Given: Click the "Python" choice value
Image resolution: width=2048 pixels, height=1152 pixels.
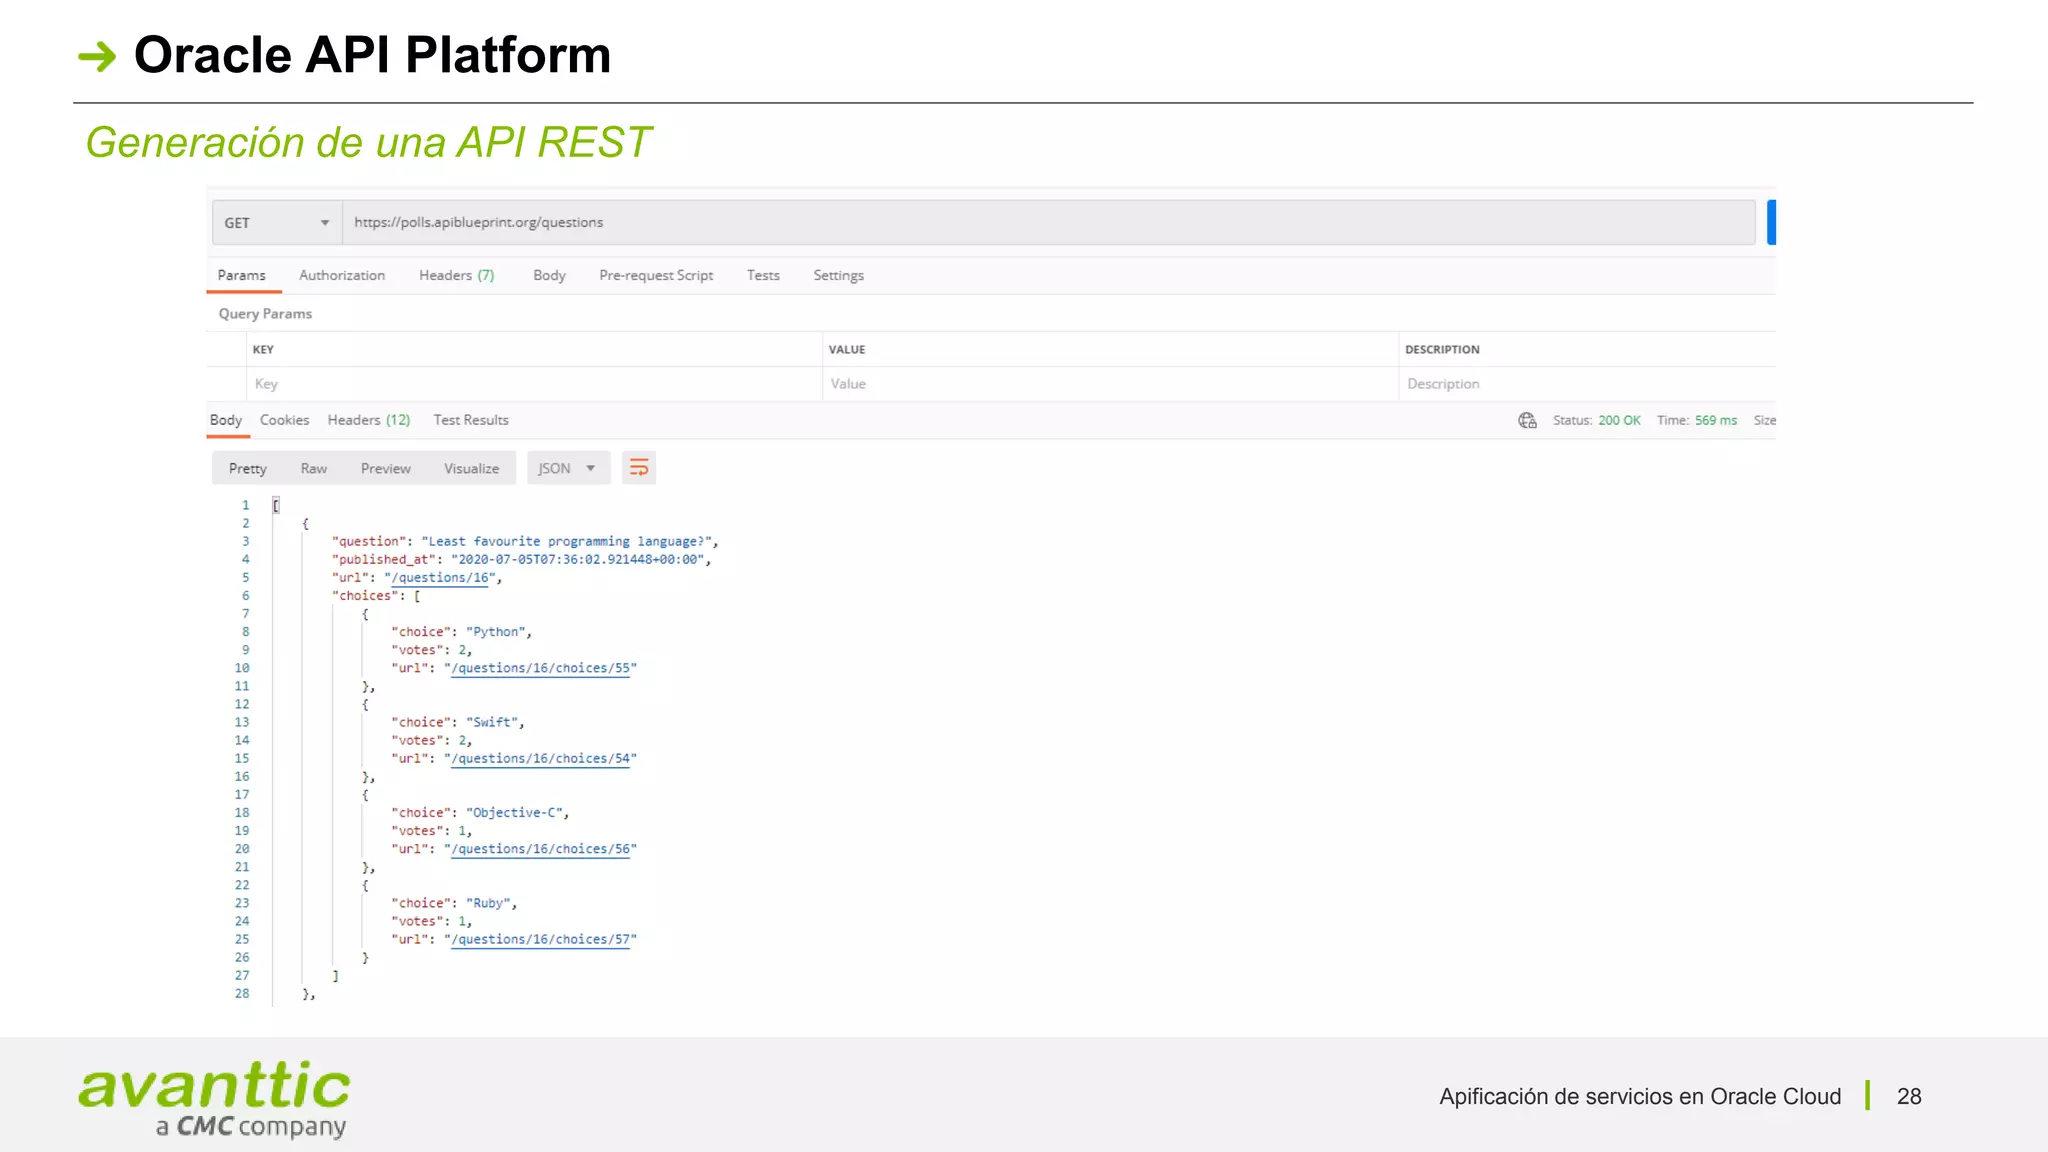Looking at the screenshot, I should [x=495, y=632].
